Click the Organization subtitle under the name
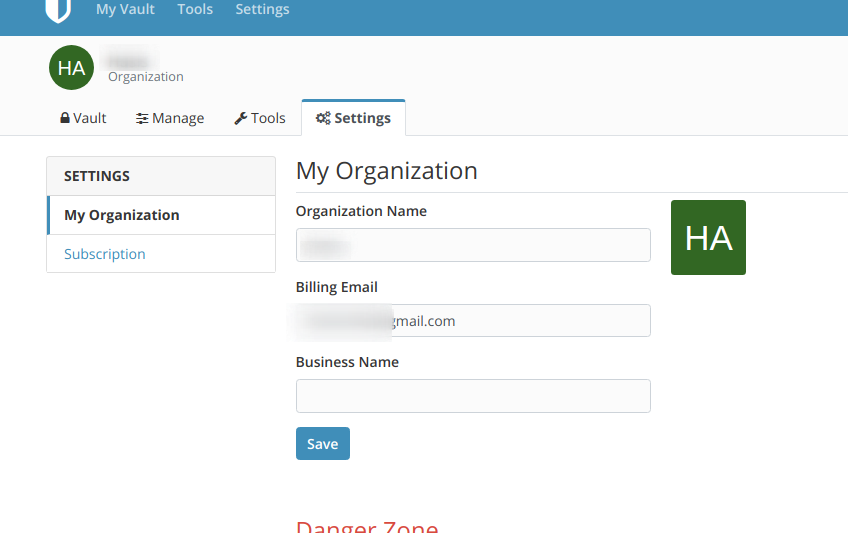Screen dimensions: 848x533 pos(146,77)
